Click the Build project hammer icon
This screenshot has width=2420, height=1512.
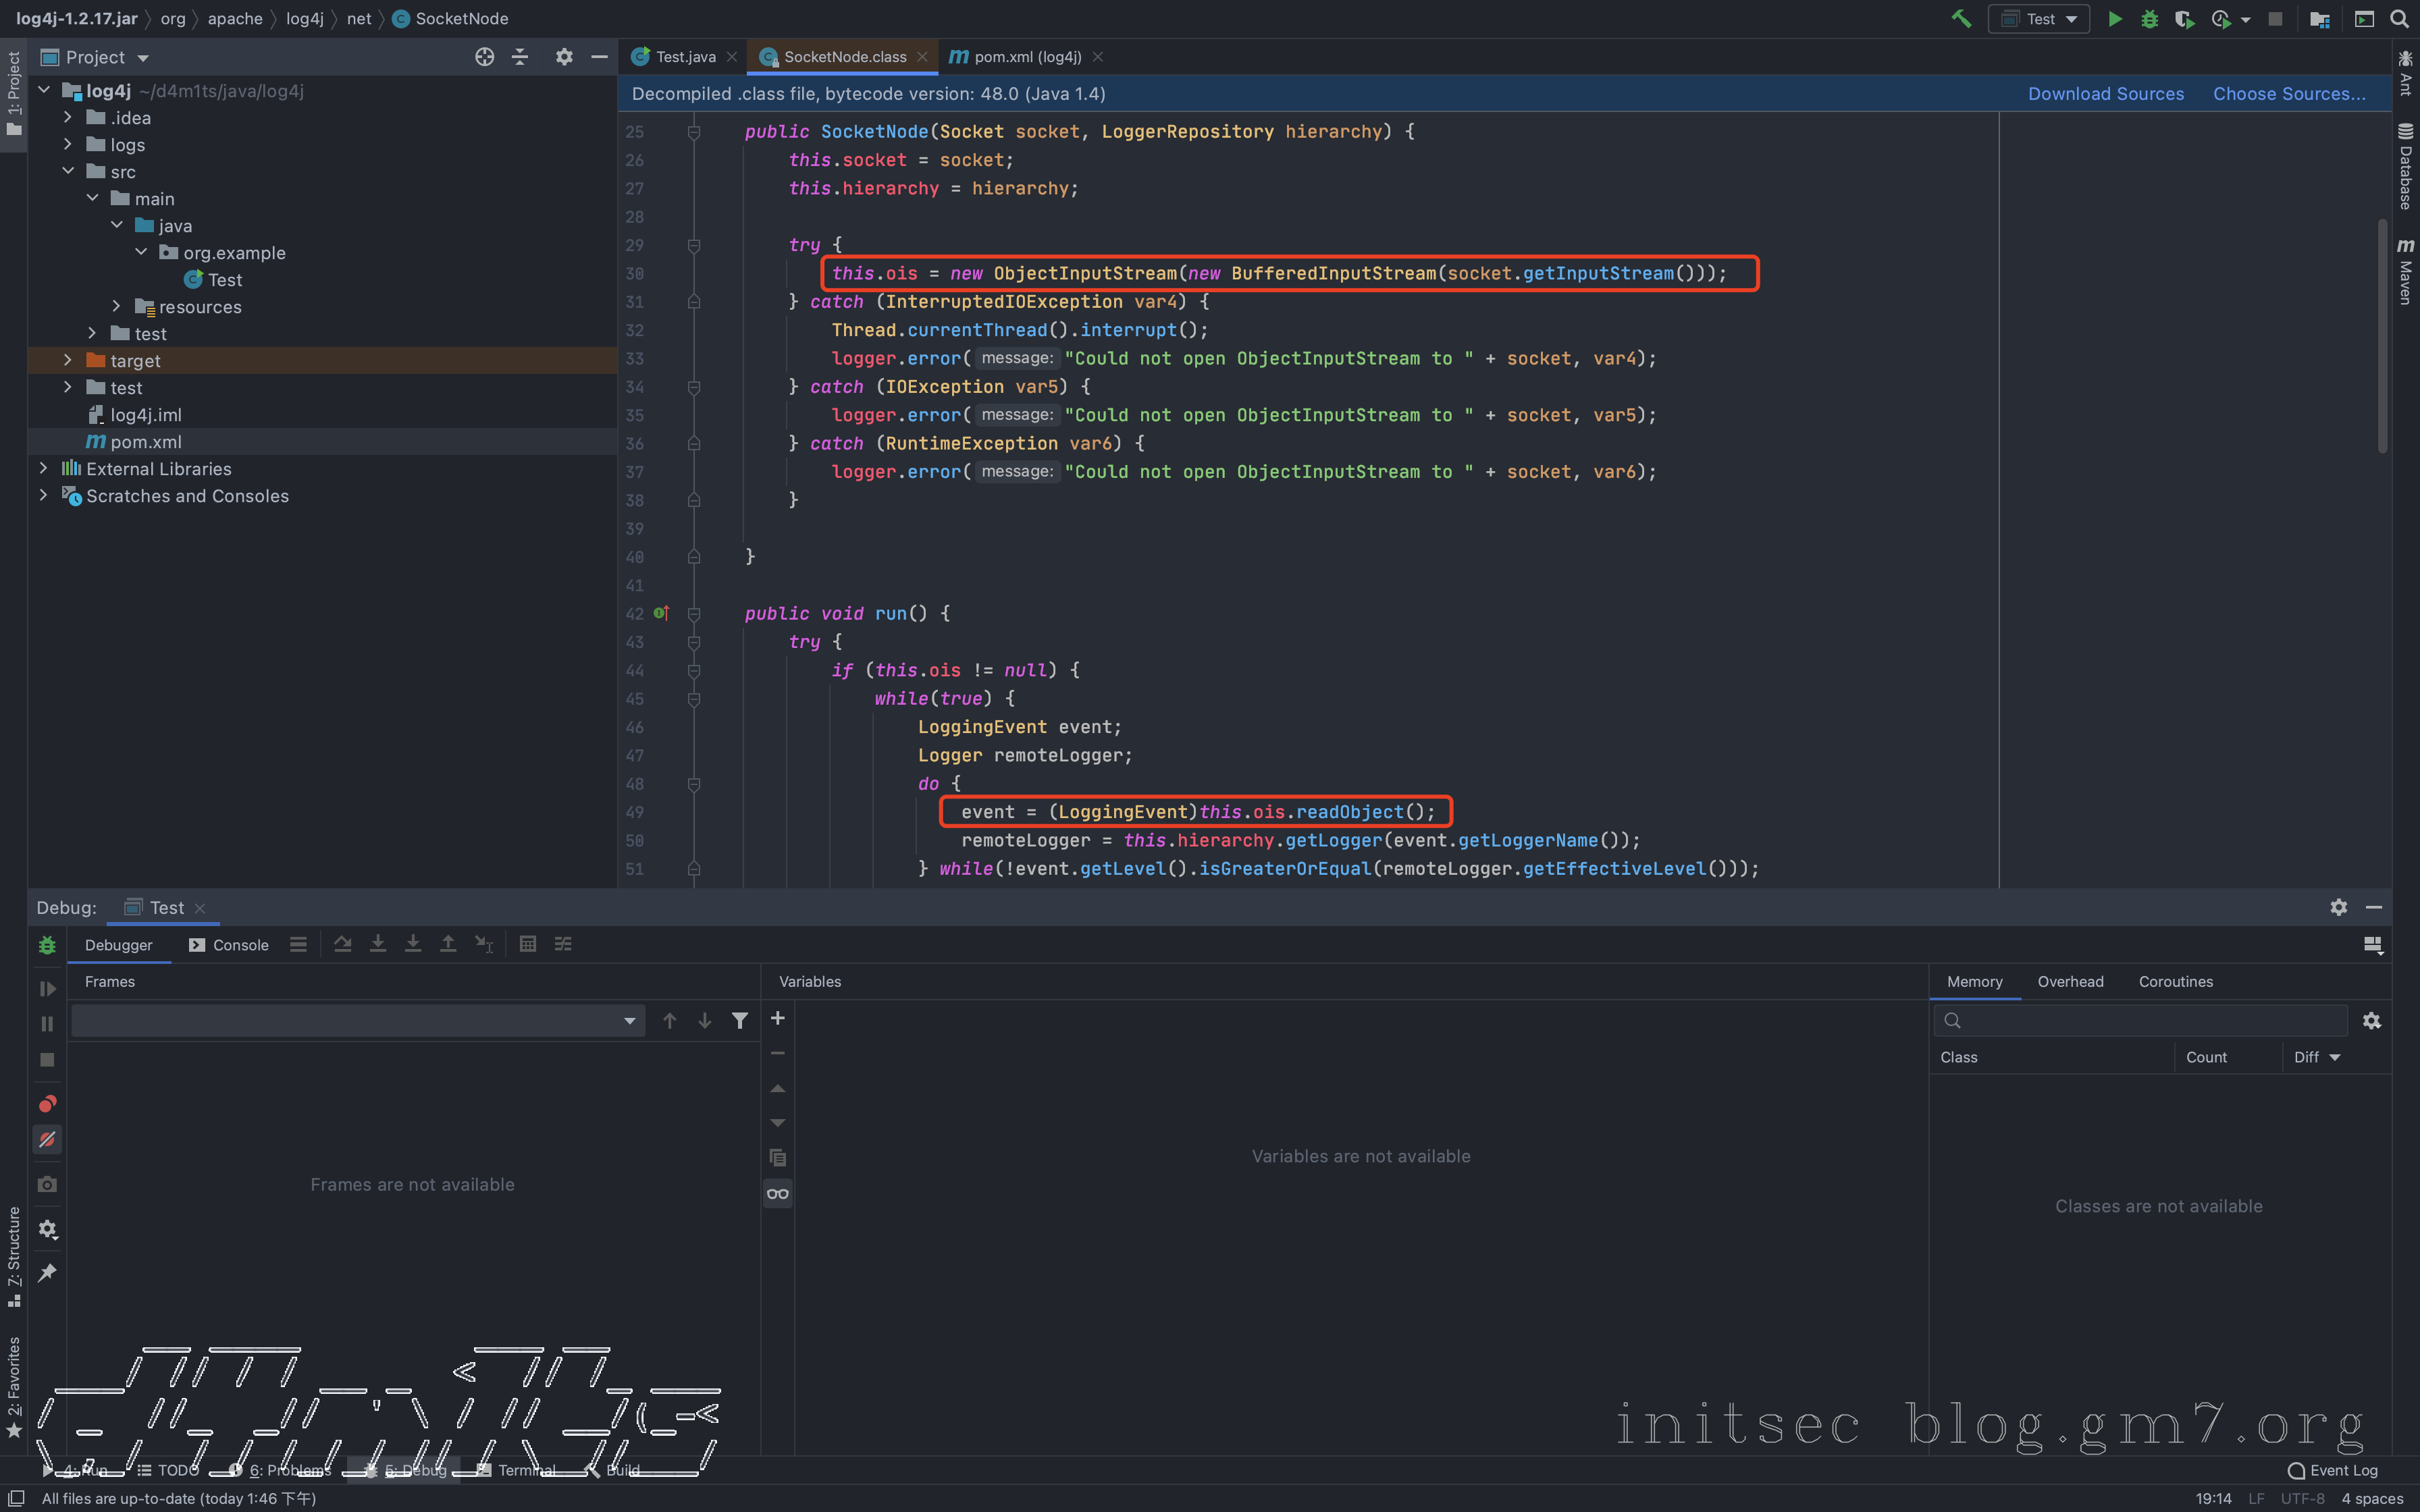pyautogui.click(x=1961, y=19)
